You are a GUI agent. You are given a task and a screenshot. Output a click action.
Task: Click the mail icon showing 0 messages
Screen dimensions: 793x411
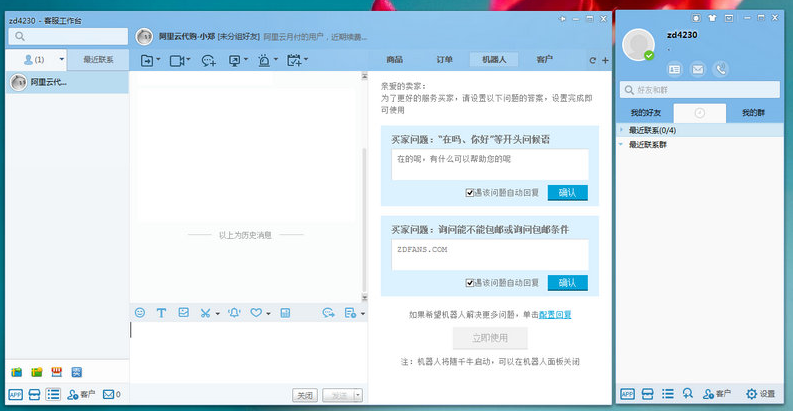click(111, 394)
